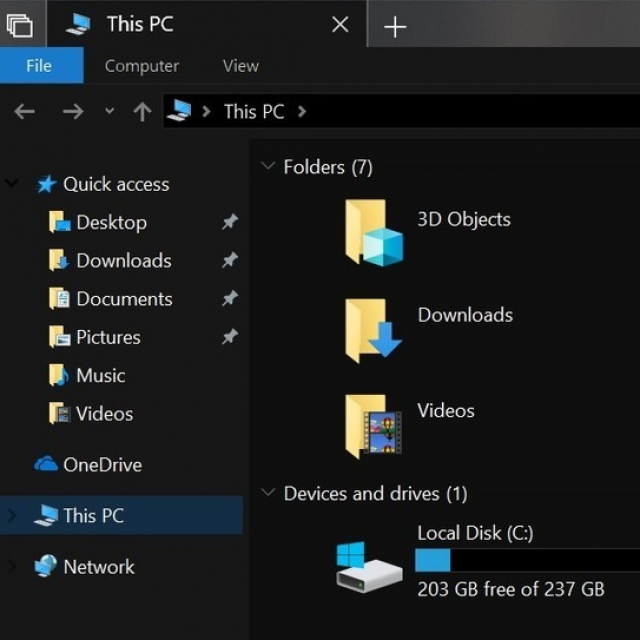Go forward with the right arrow

[x=73, y=111]
